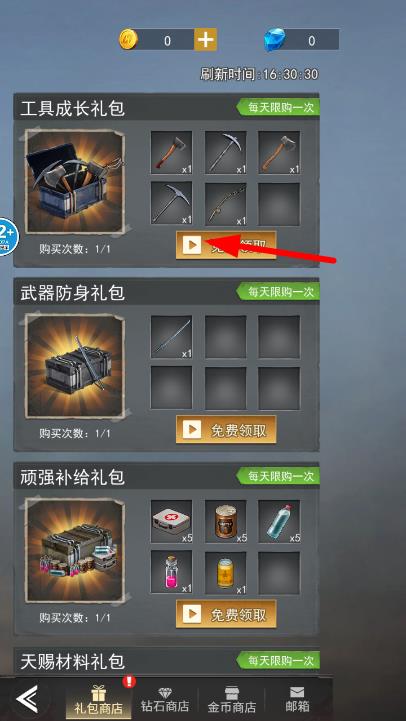Tap the gold plus icon to add coins
This screenshot has height=721, width=406.
click(x=205, y=40)
